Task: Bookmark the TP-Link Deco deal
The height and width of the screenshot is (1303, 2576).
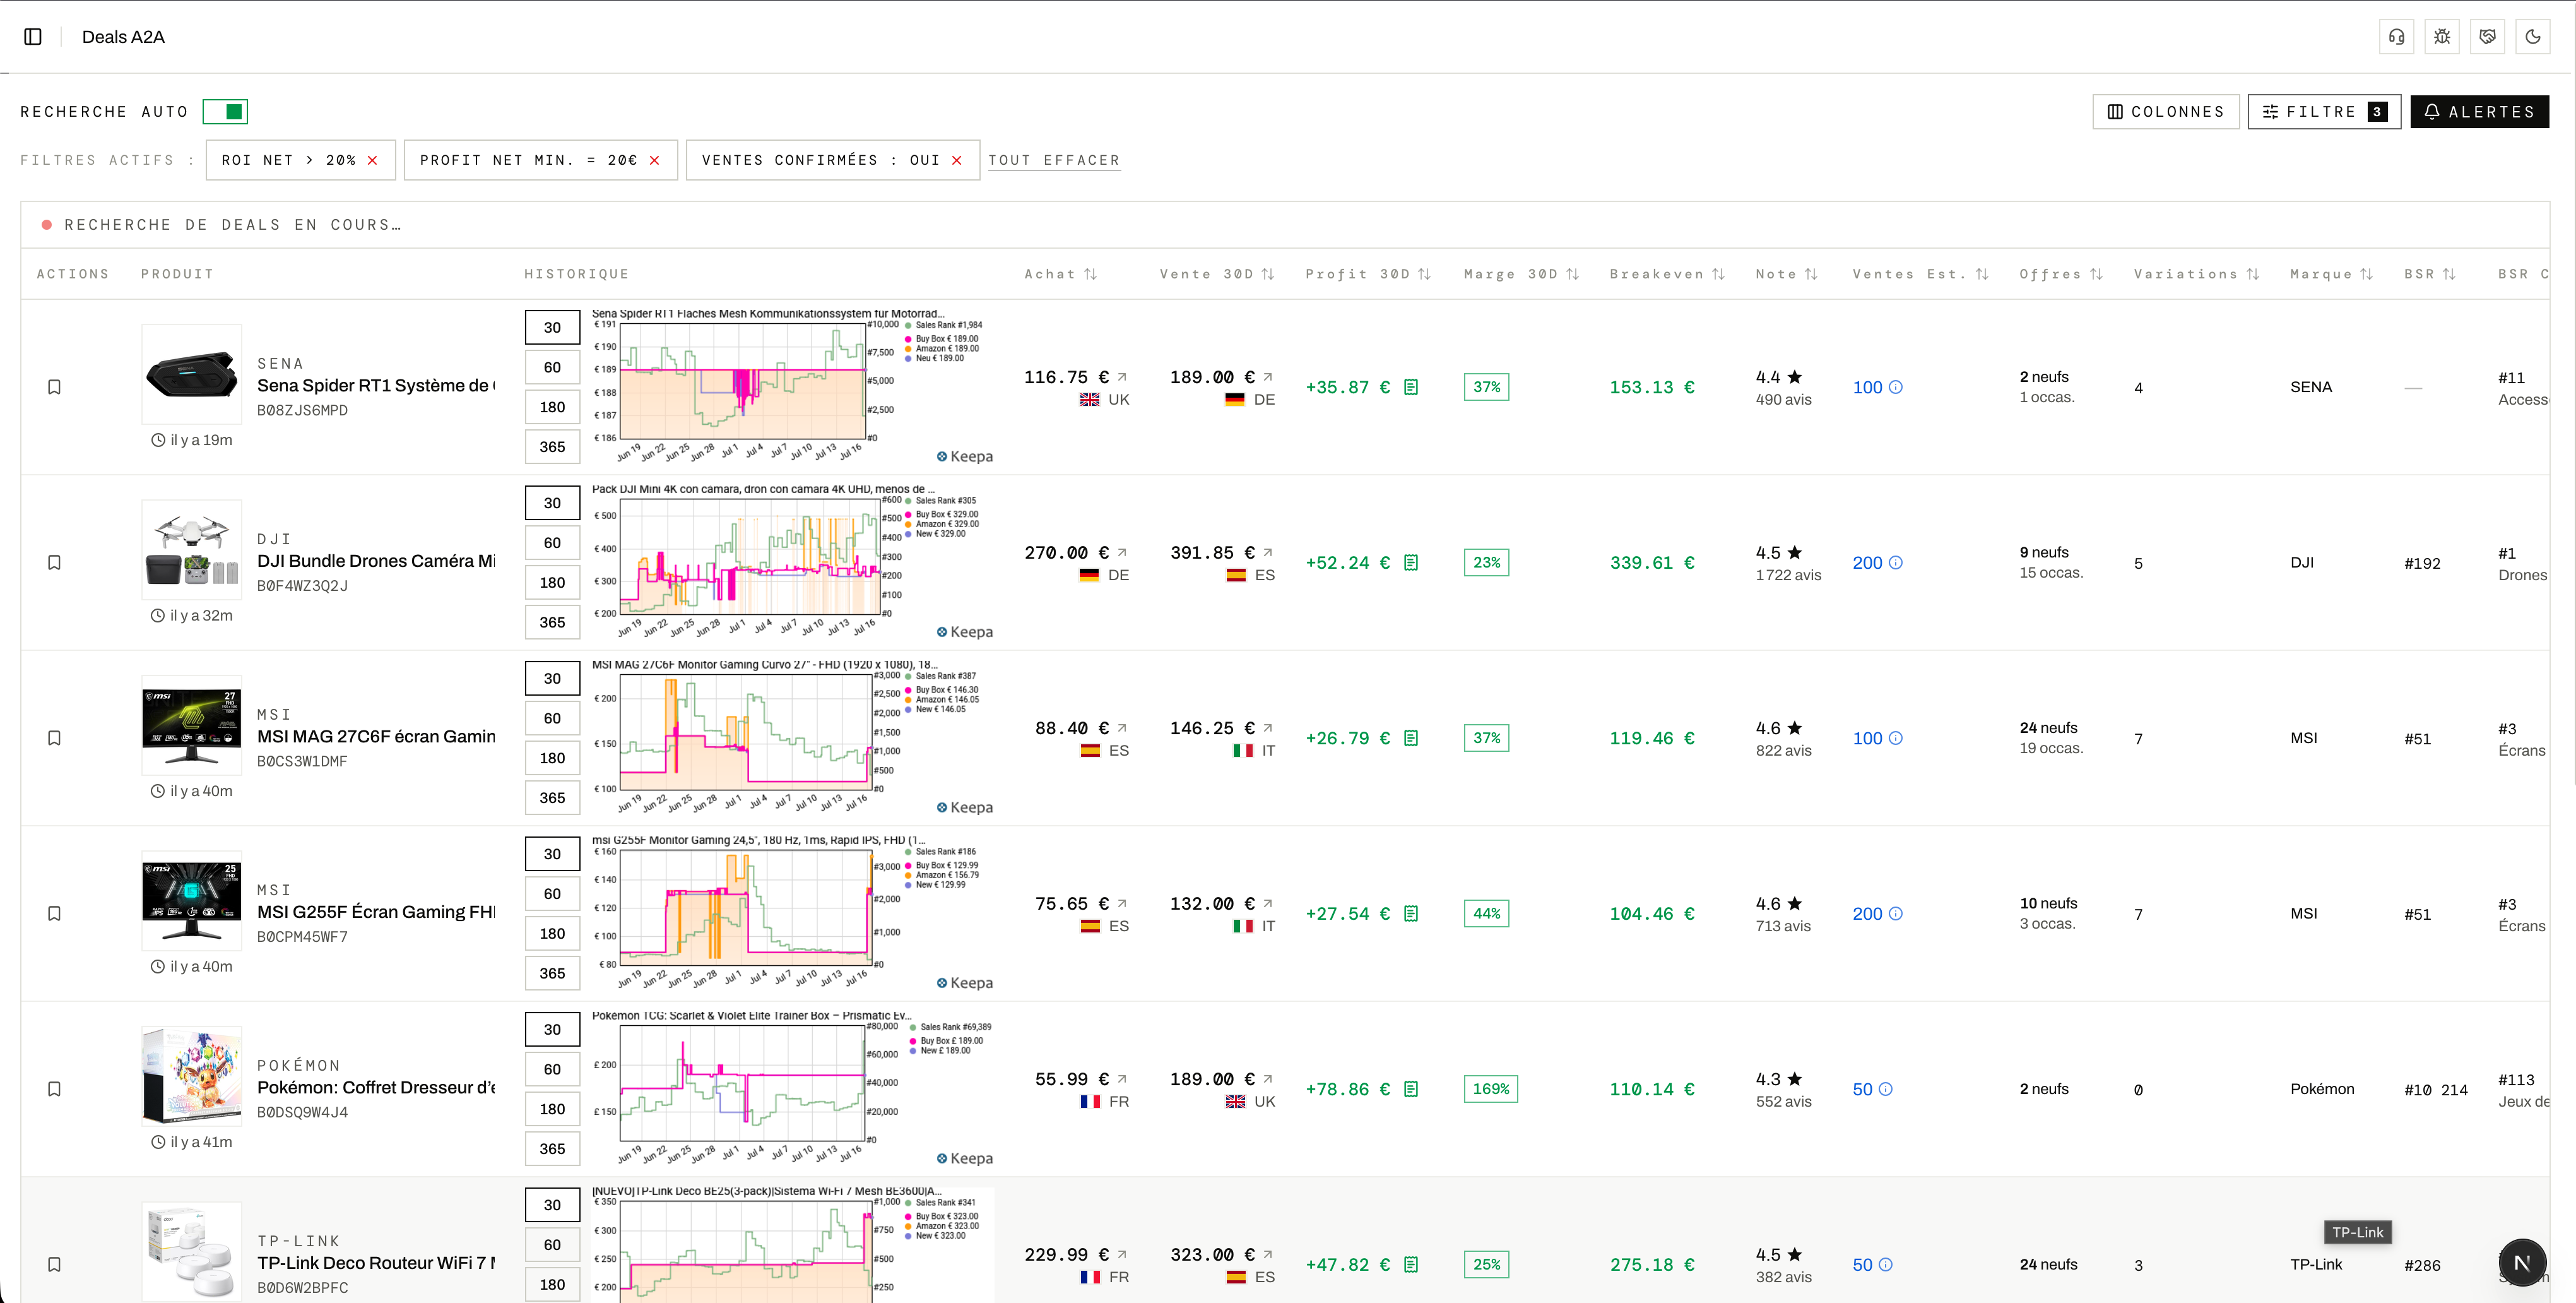Action: coord(55,1265)
